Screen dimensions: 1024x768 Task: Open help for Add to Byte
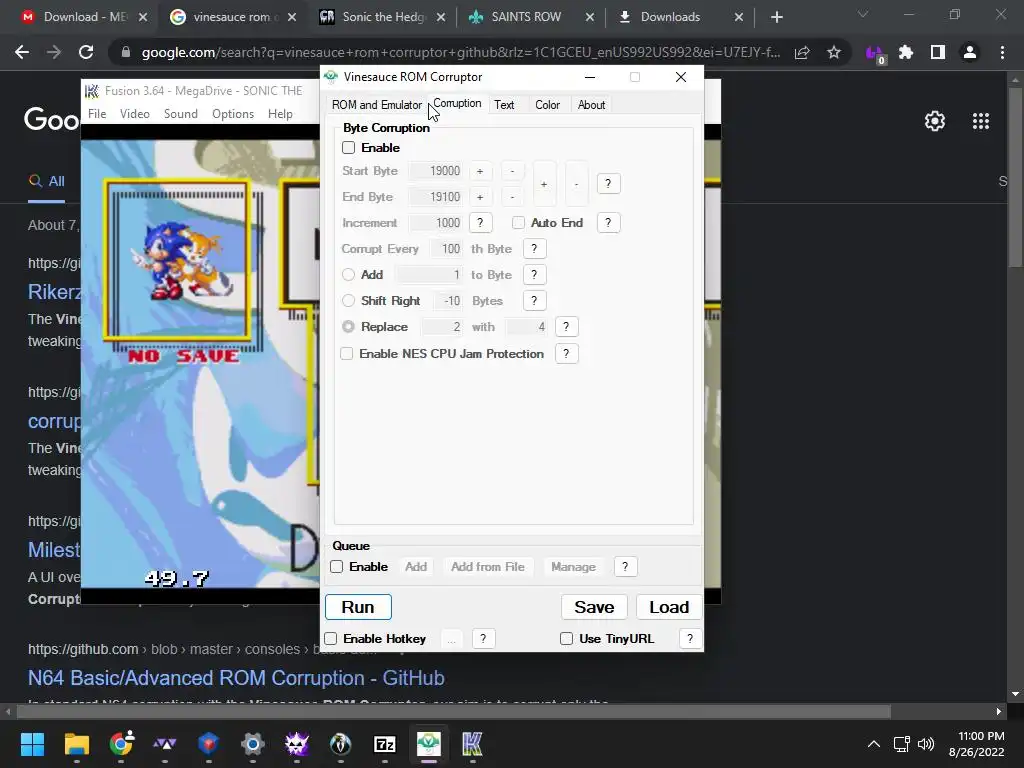[534, 275]
